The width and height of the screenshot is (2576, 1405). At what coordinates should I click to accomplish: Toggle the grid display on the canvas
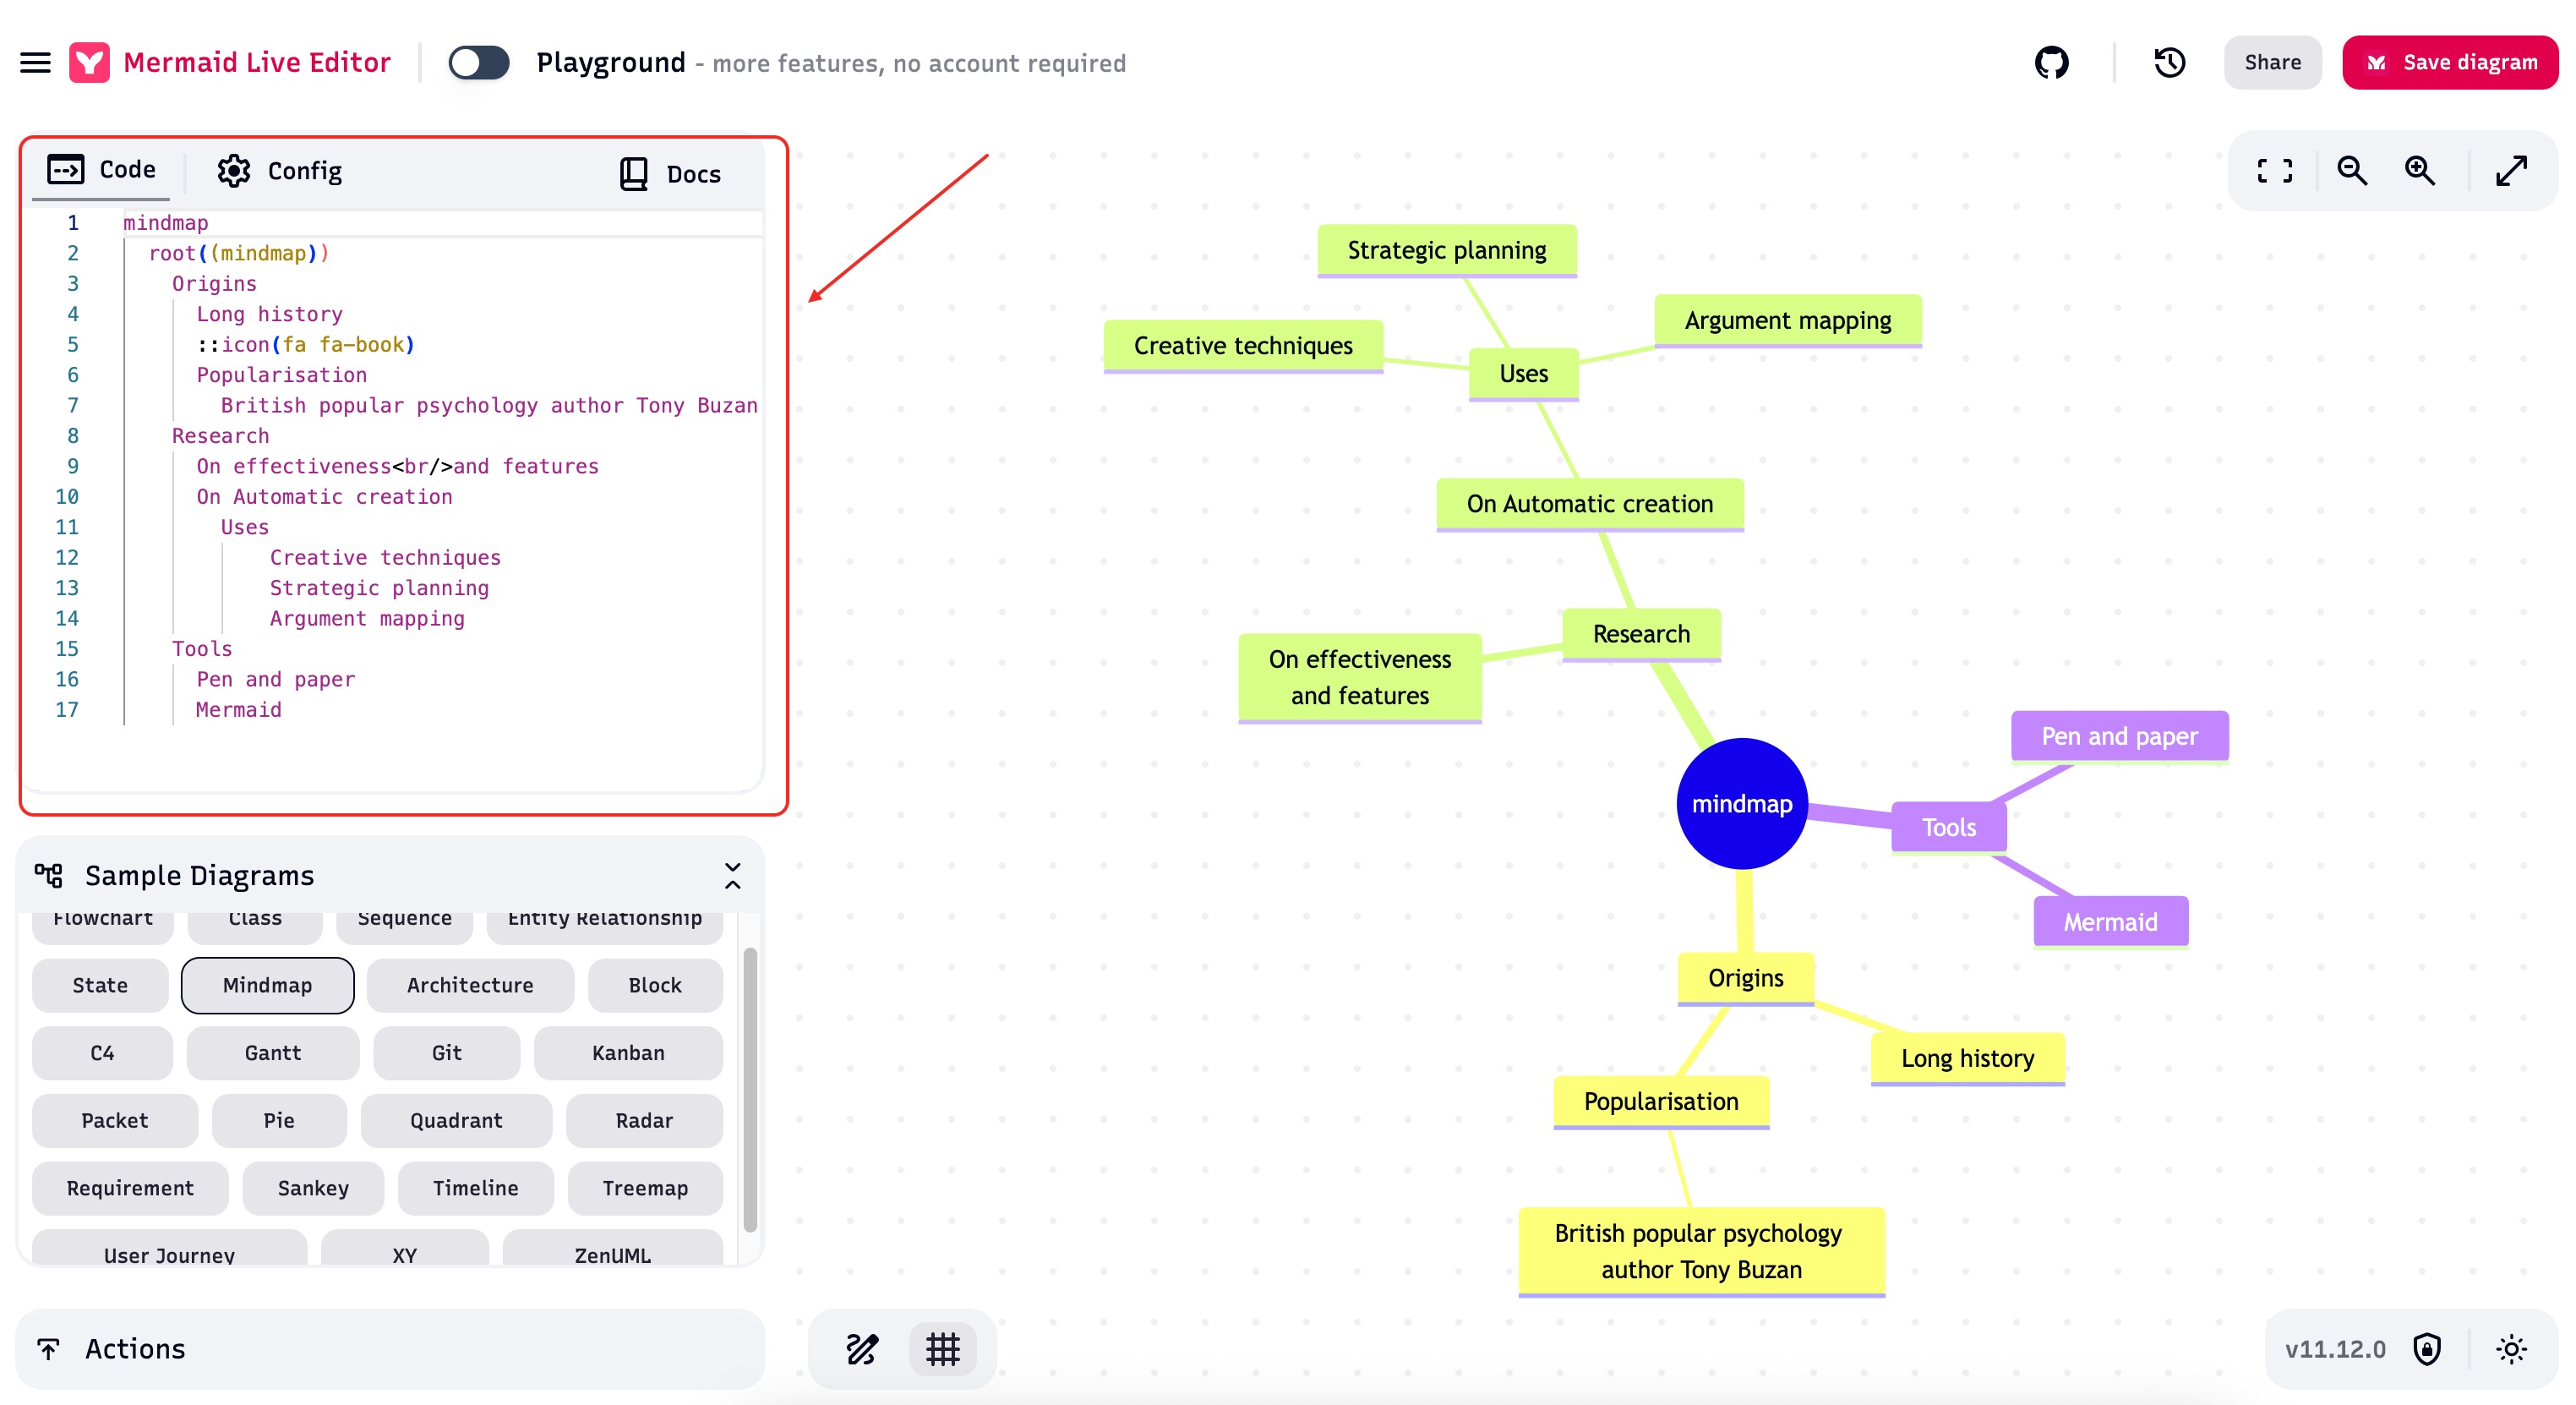[941, 1348]
